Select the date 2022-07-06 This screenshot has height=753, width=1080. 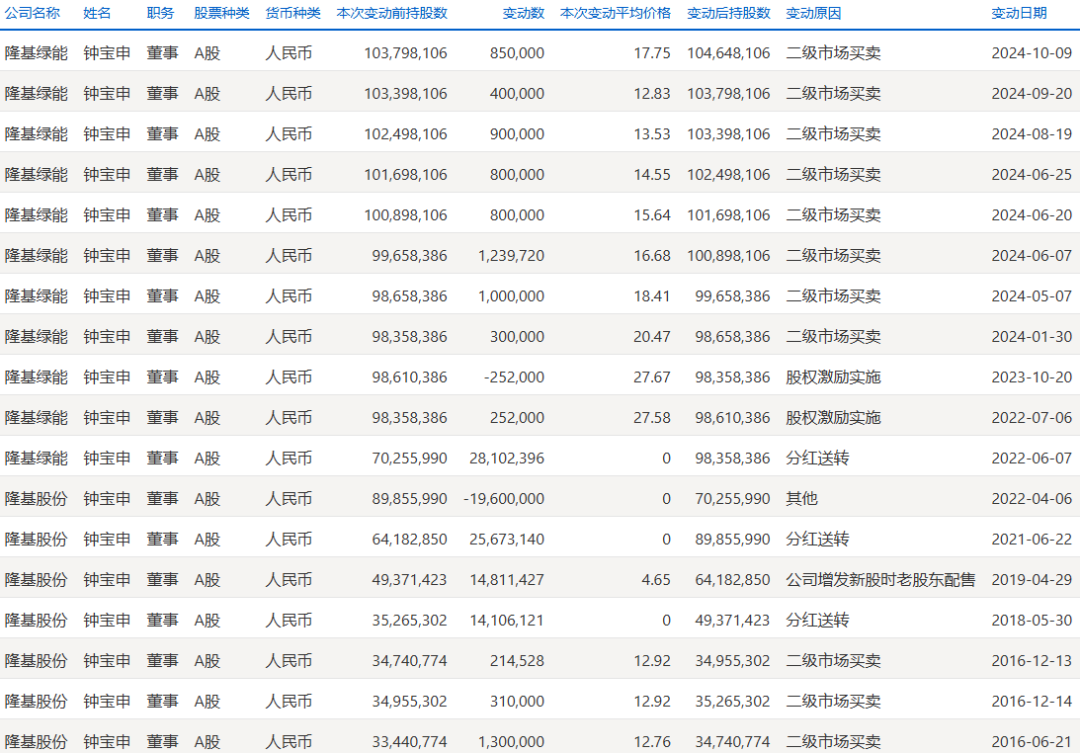click(x=1032, y=417)
